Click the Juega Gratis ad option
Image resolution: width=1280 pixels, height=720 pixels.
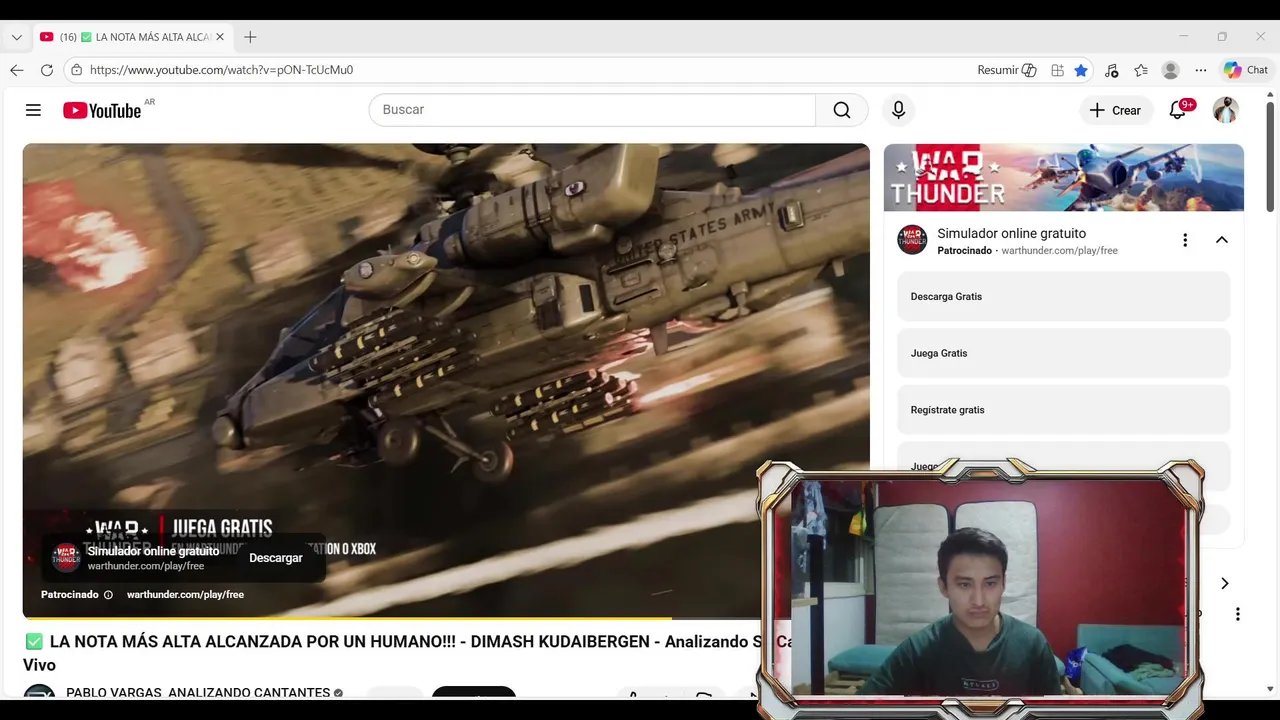pyautogui.click(x=1064, y=353)
